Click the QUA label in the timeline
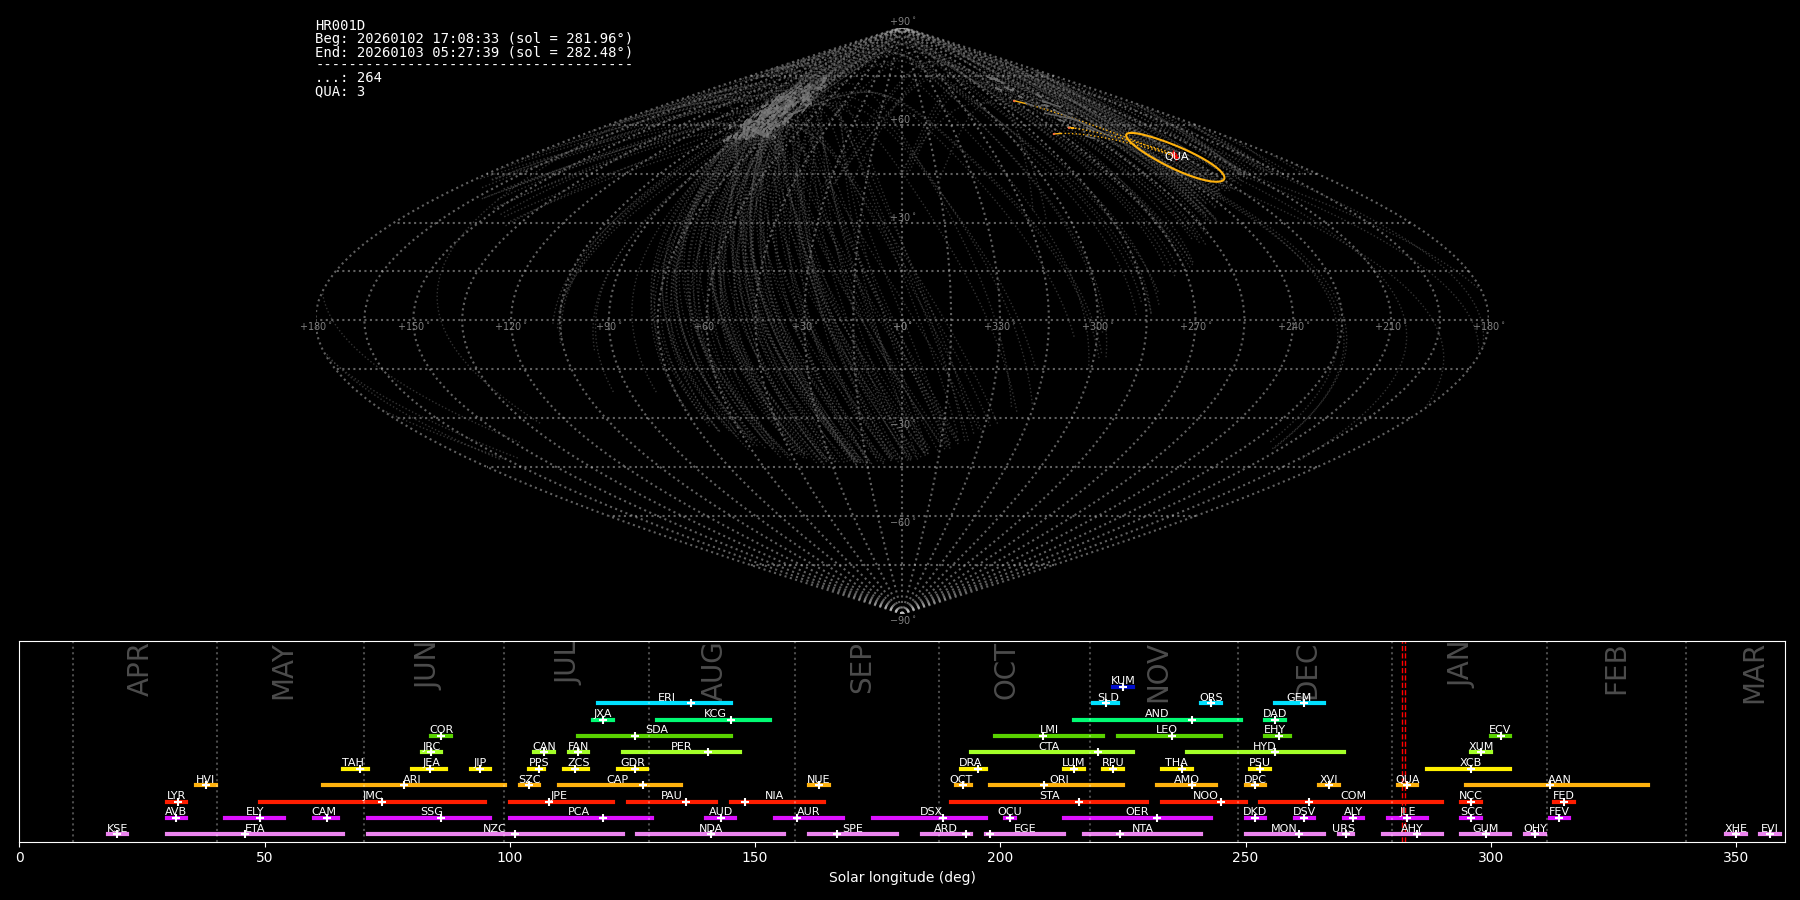The image size is (1800, 900). (x=1407, y=780)
